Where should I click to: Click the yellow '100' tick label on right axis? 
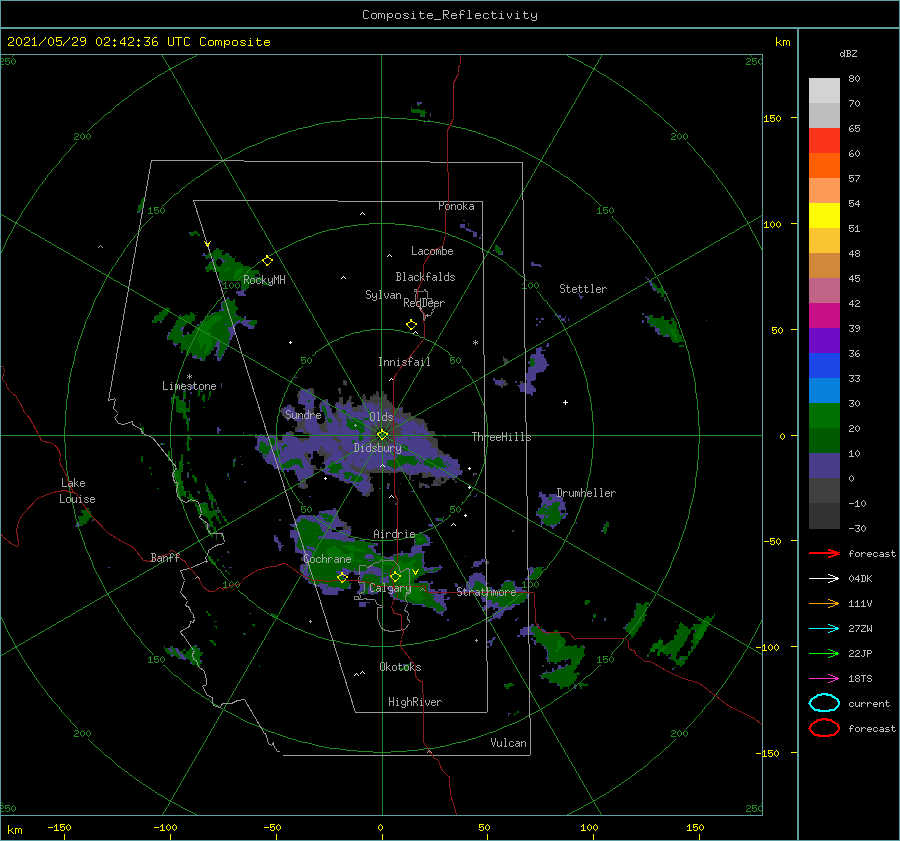(772, 224)
